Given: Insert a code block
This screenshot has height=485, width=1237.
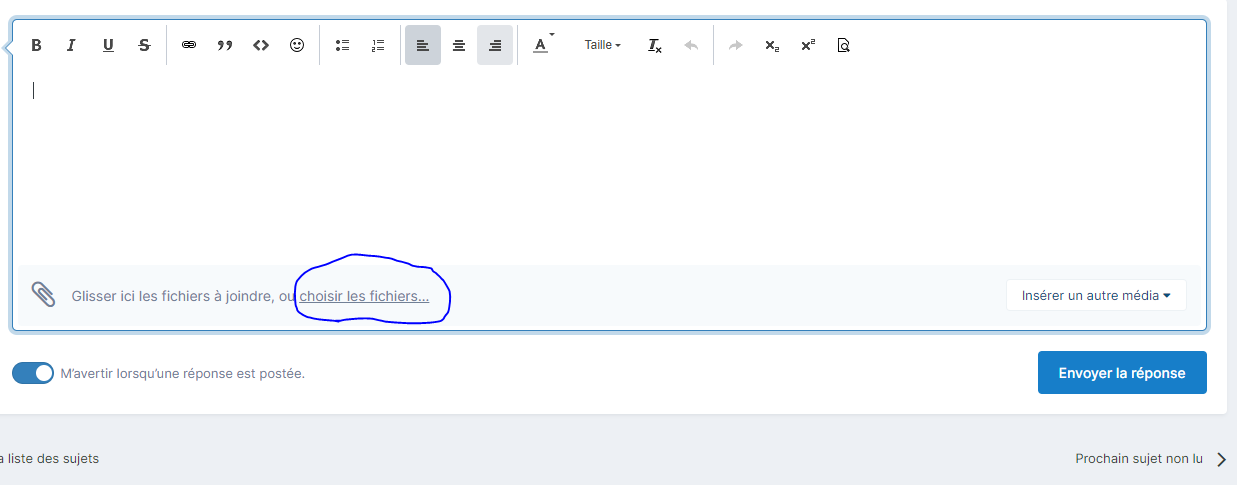Looking at the screenshot, I should 261,45.
